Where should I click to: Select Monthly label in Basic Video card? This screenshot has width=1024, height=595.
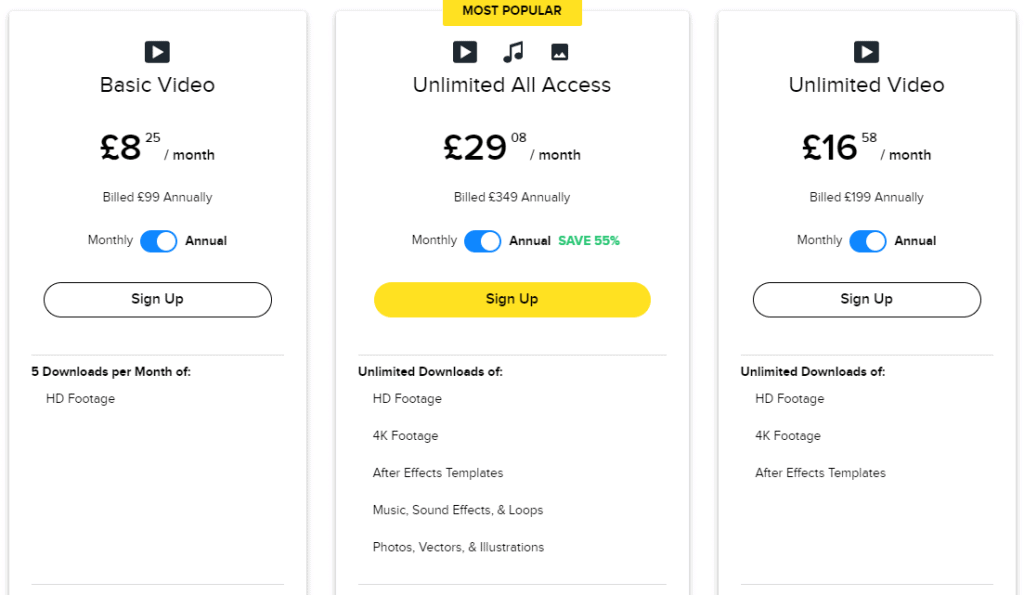point(110,240)
